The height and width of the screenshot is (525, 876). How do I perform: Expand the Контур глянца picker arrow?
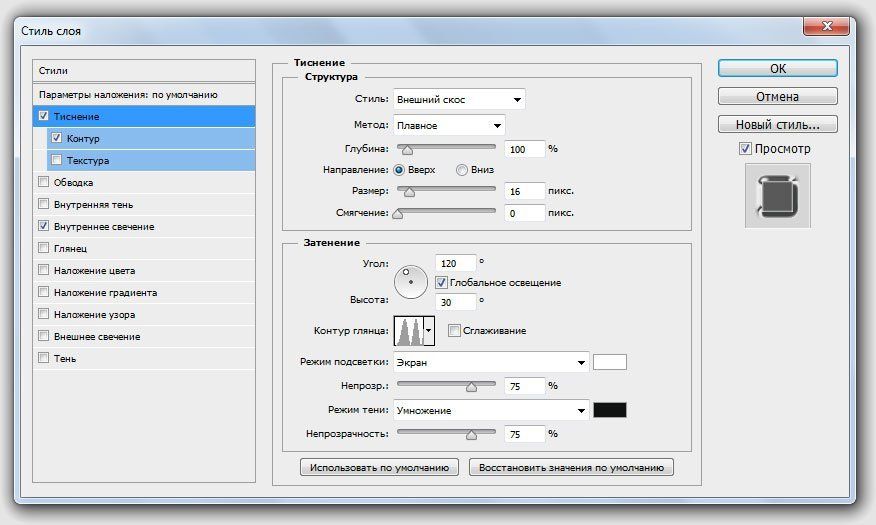tap(429, 331)
